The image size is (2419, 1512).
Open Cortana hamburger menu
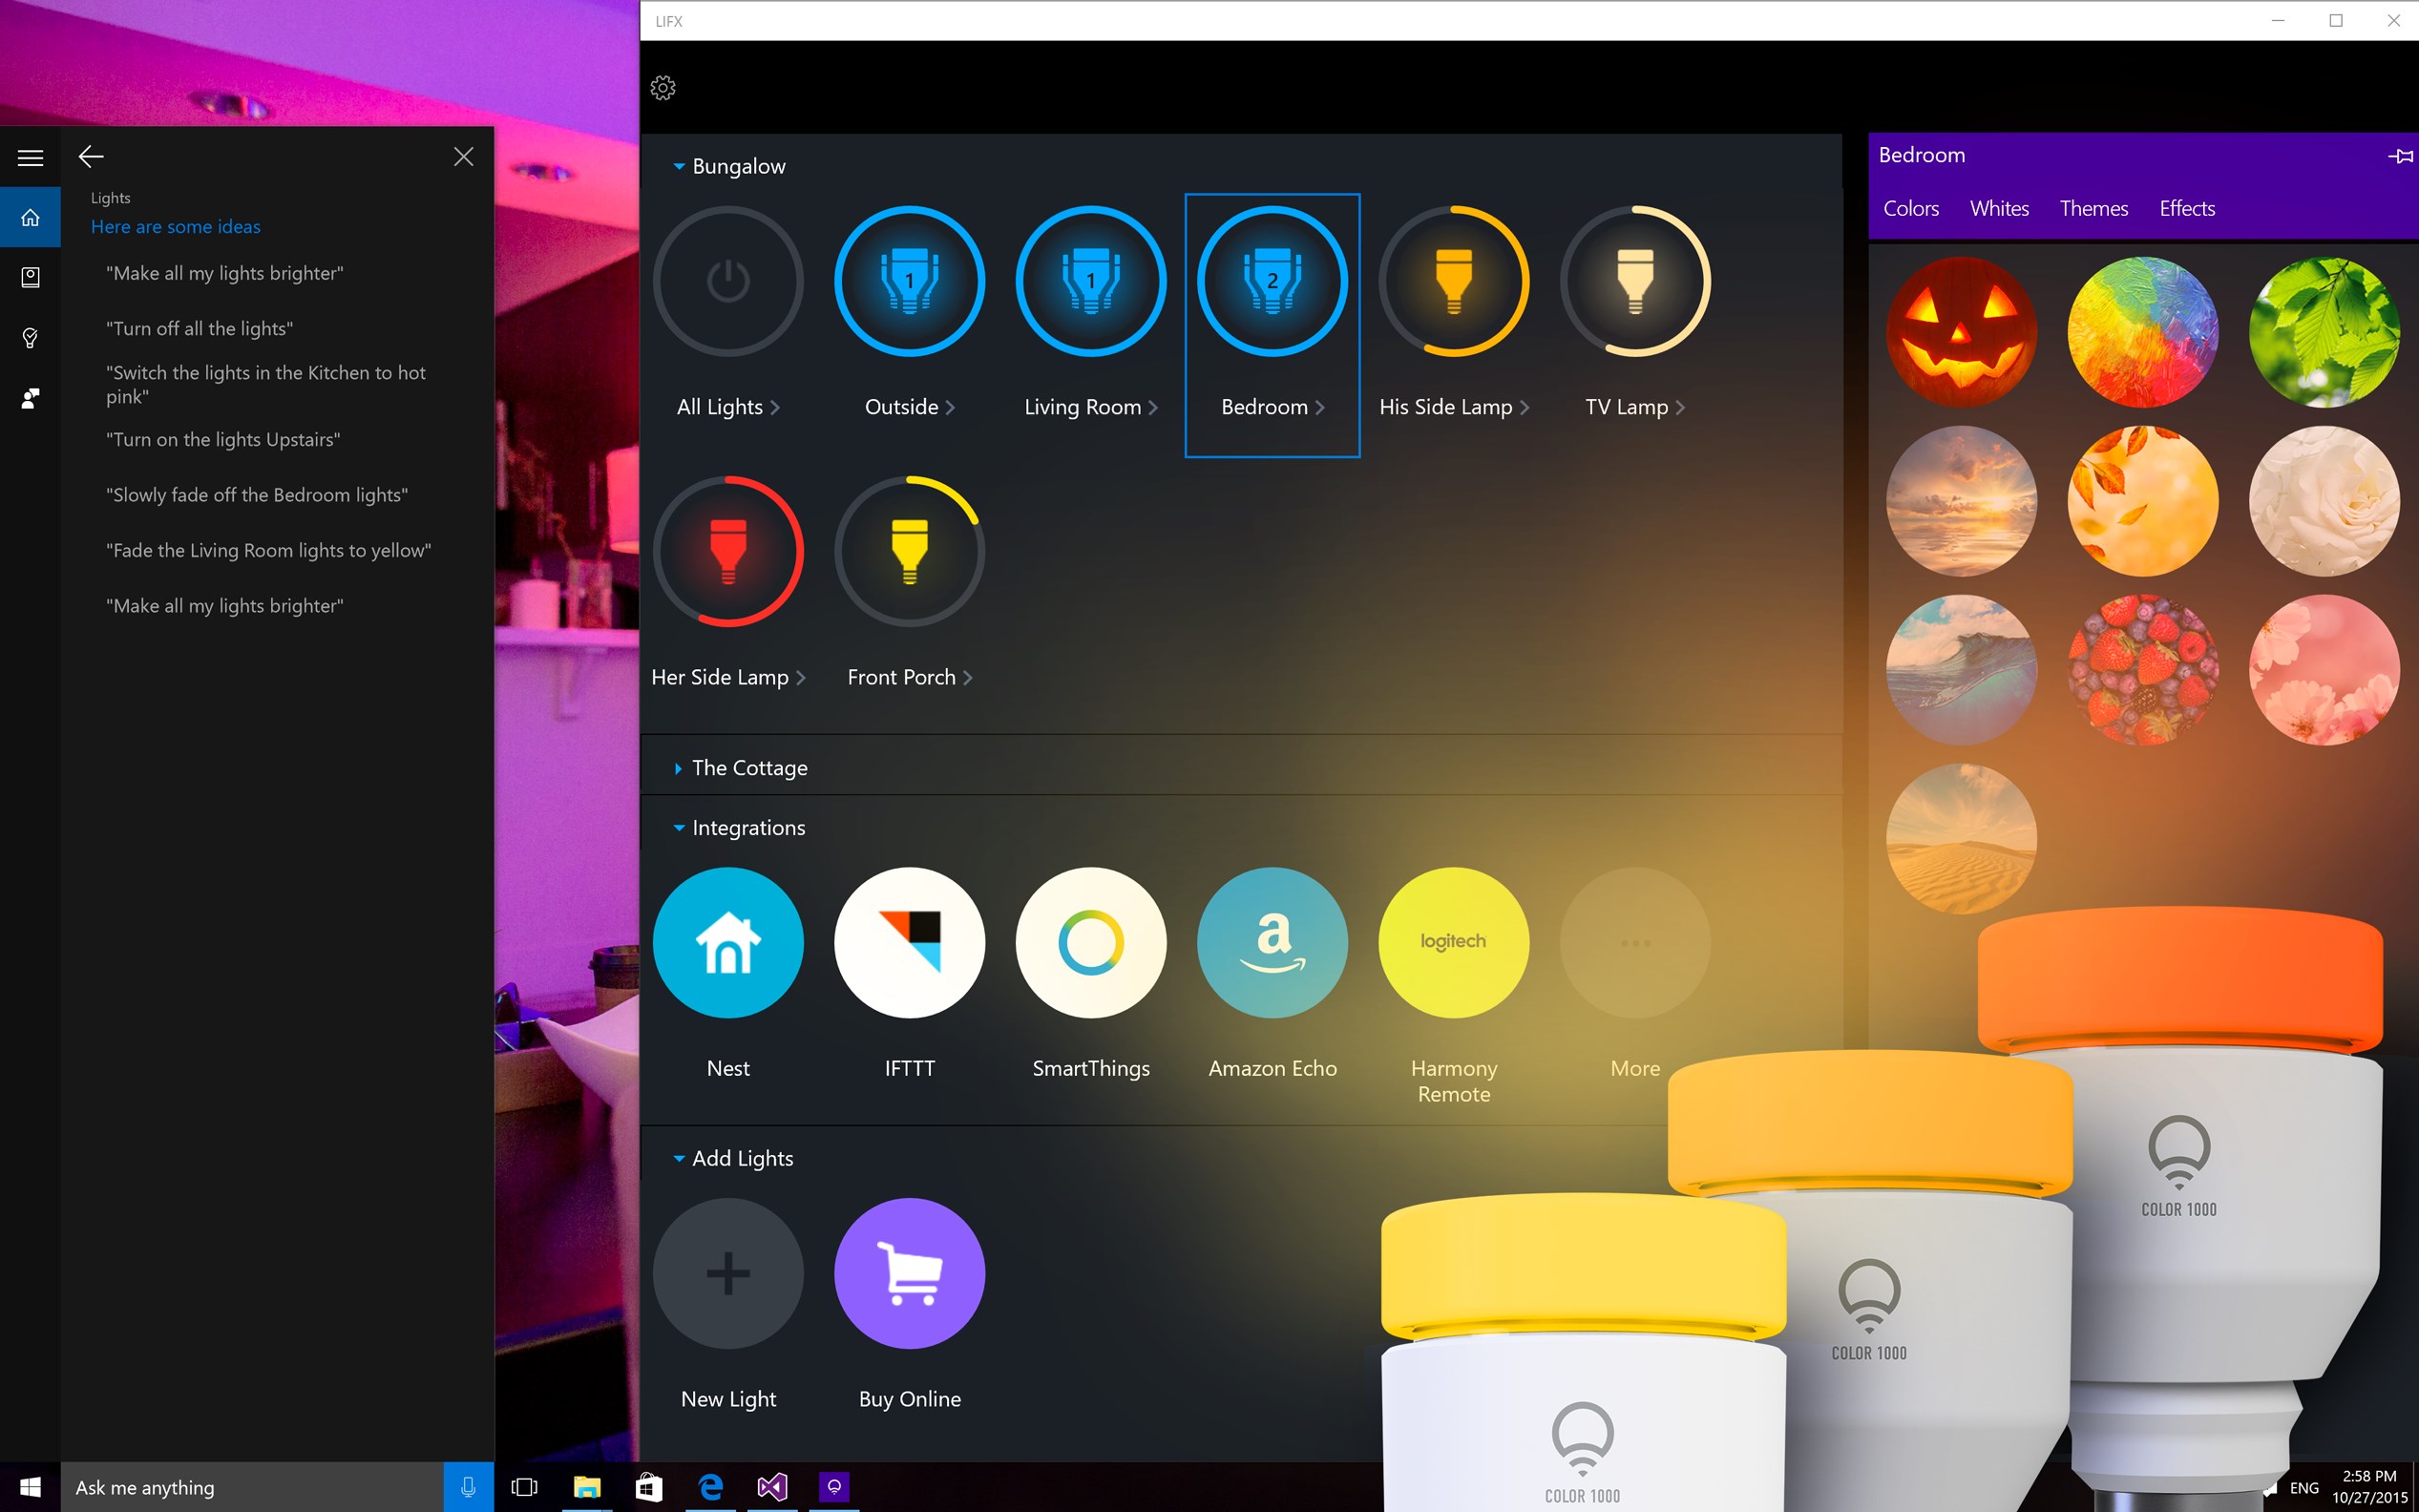(30, 157)
